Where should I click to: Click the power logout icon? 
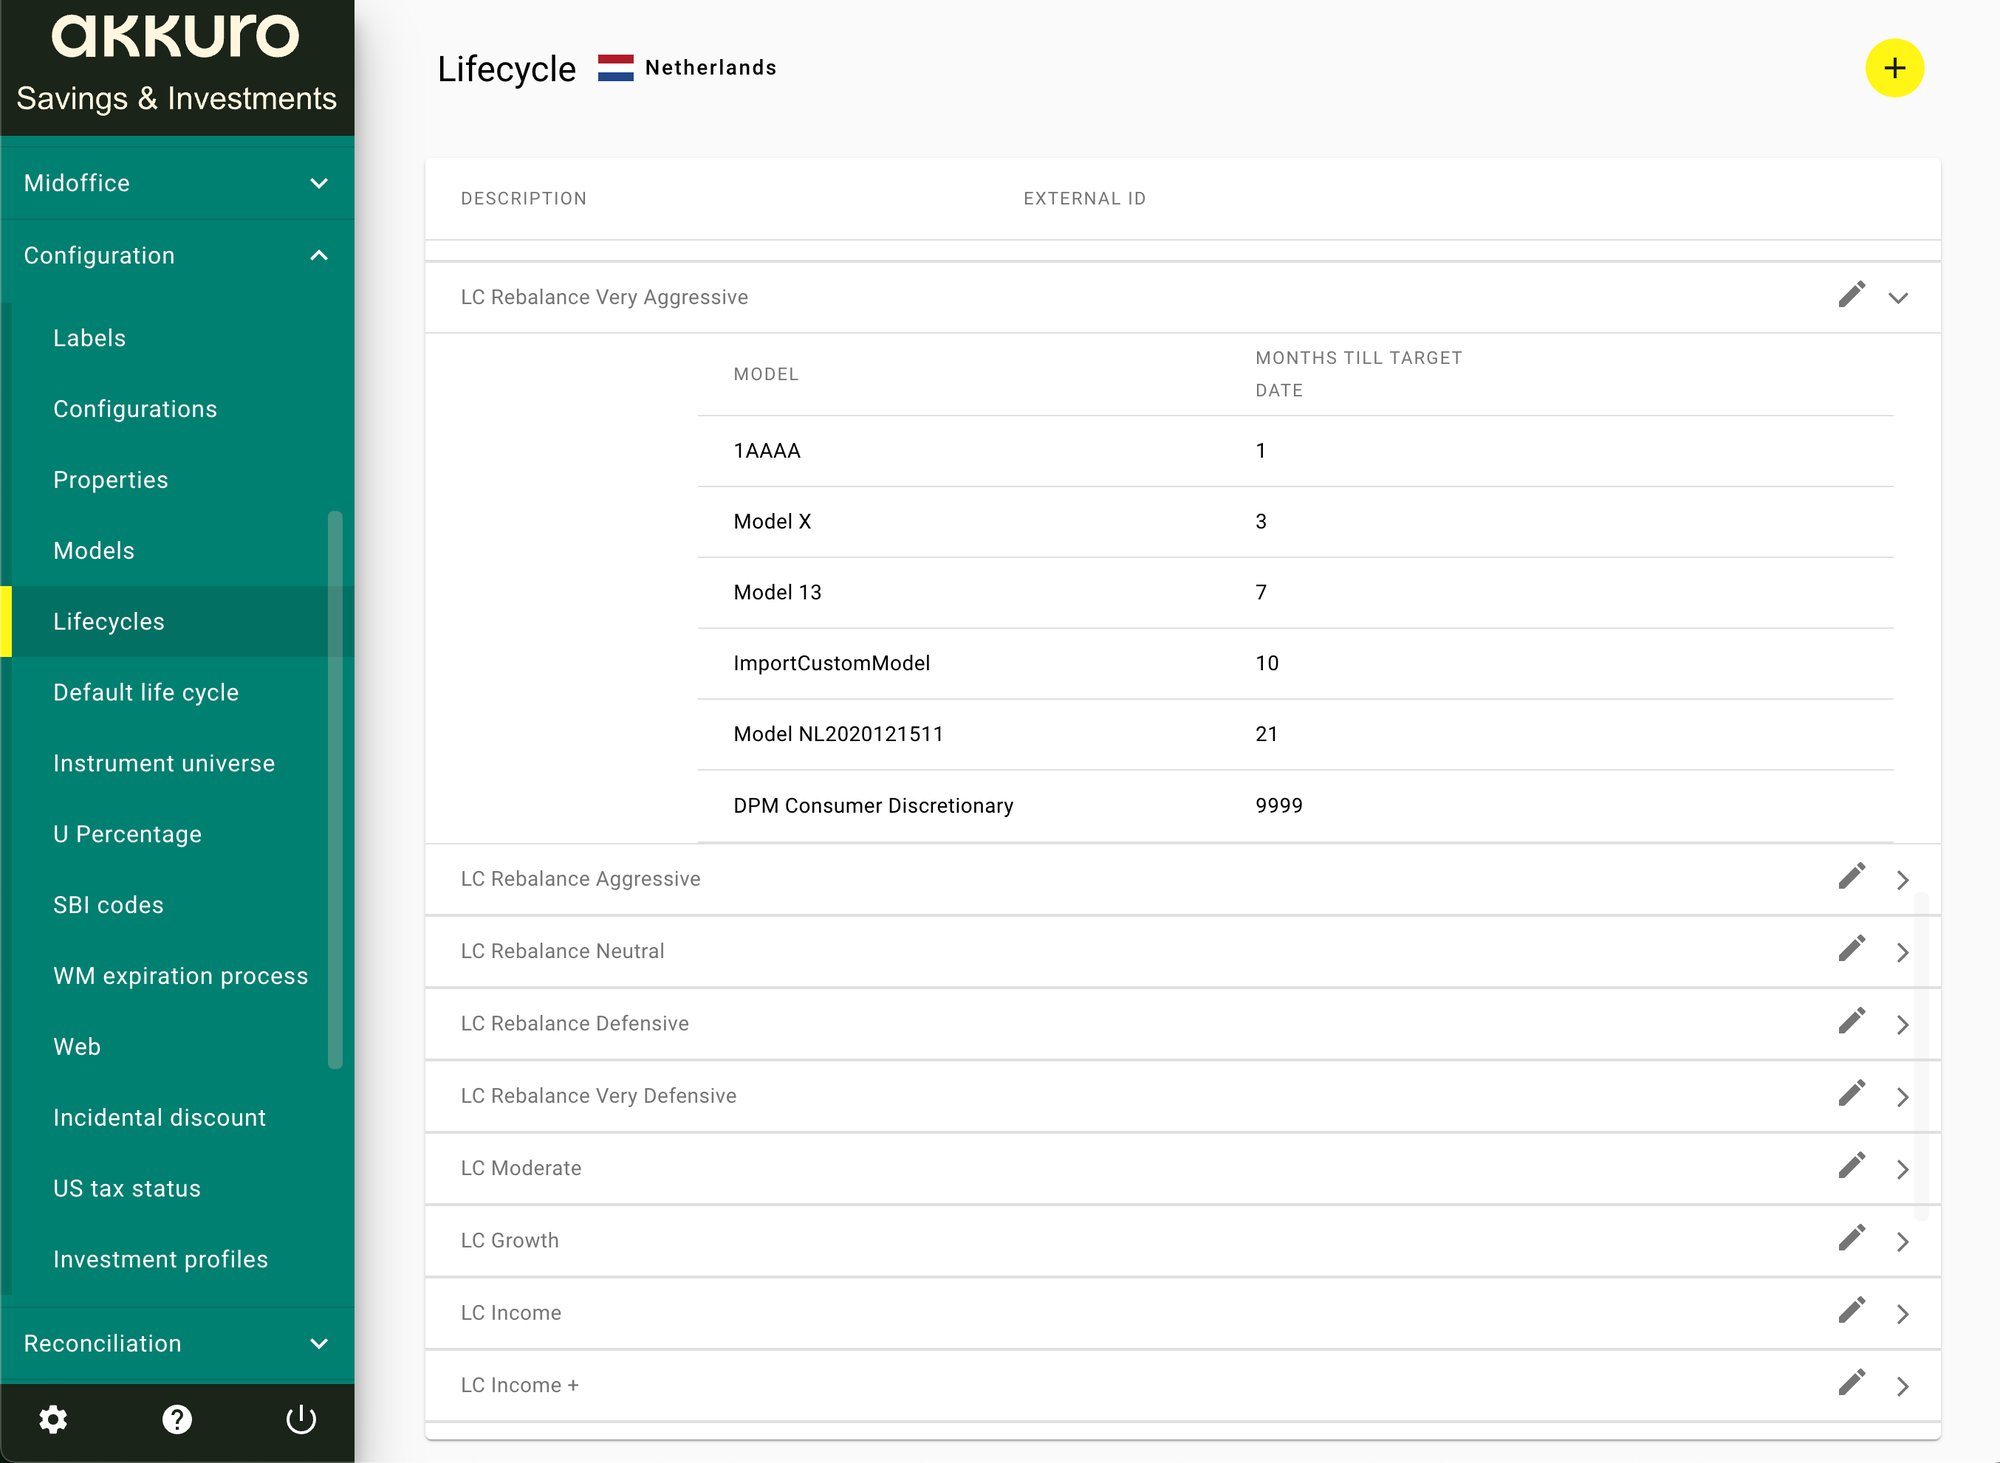(x=301, y=1419)
